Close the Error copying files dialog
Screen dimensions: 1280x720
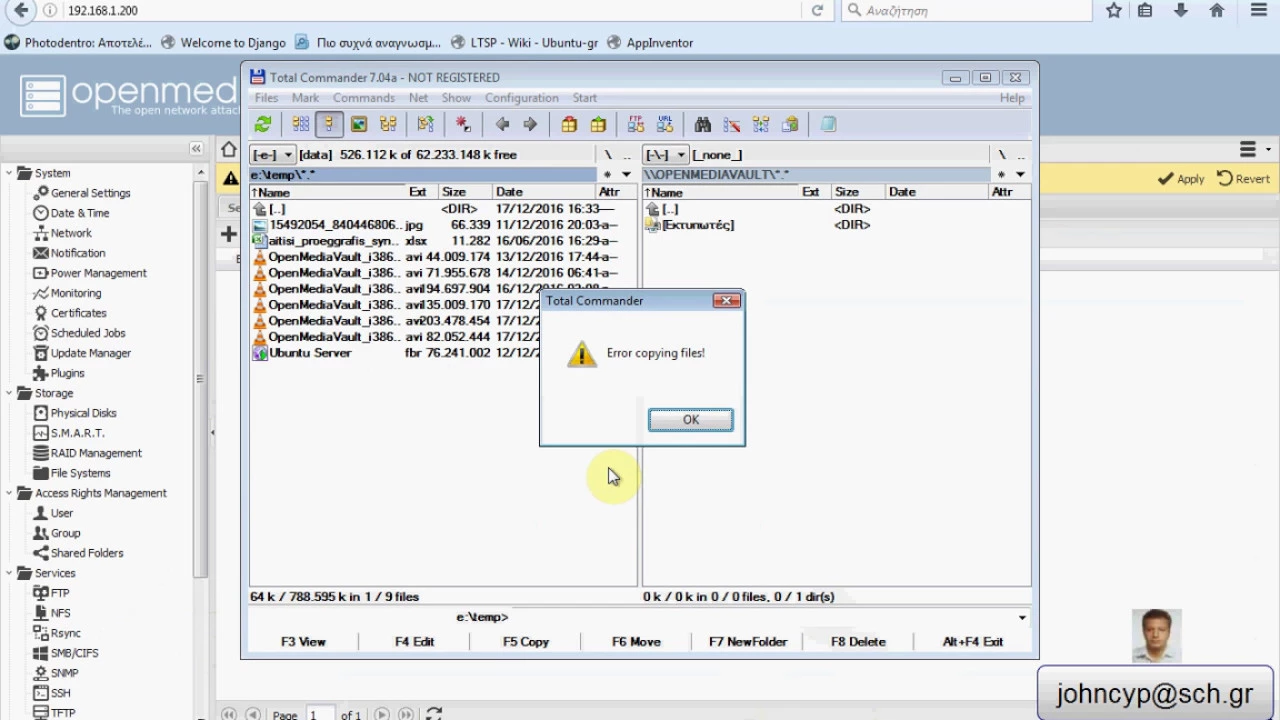[x=727, y=300]
